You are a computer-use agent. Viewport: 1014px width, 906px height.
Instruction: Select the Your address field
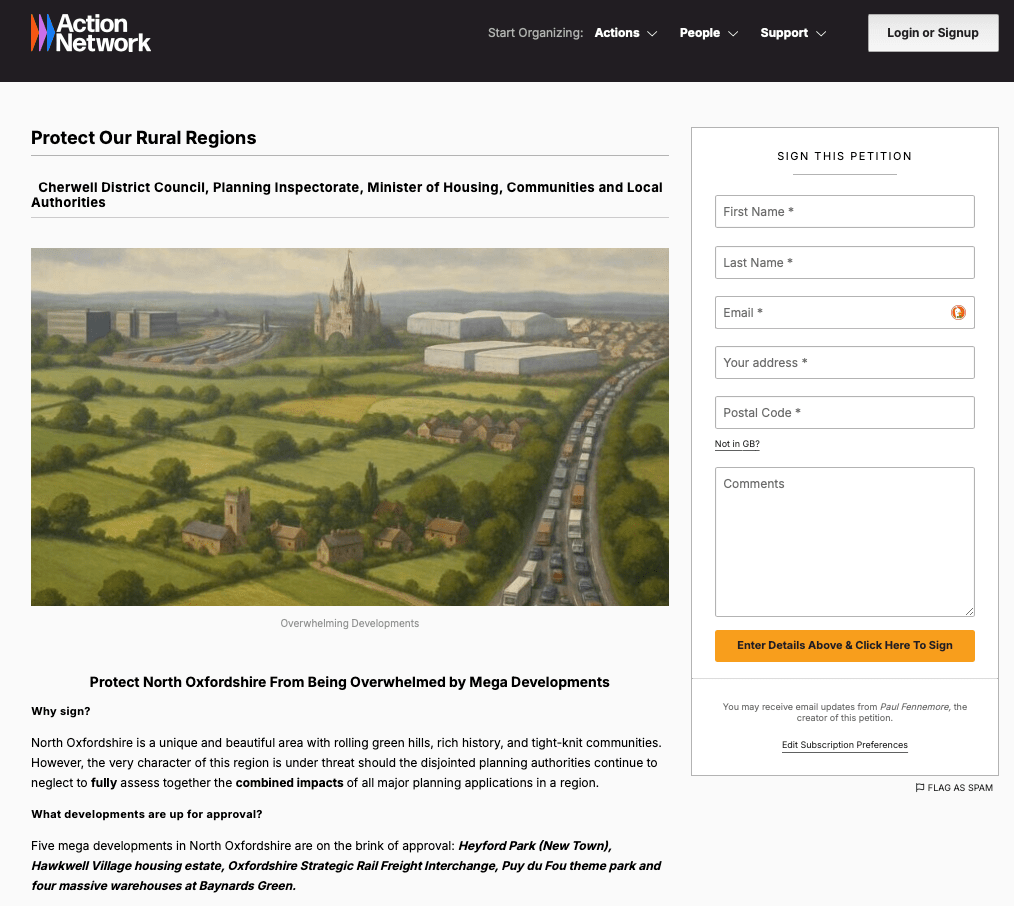(x=844, y=363)
